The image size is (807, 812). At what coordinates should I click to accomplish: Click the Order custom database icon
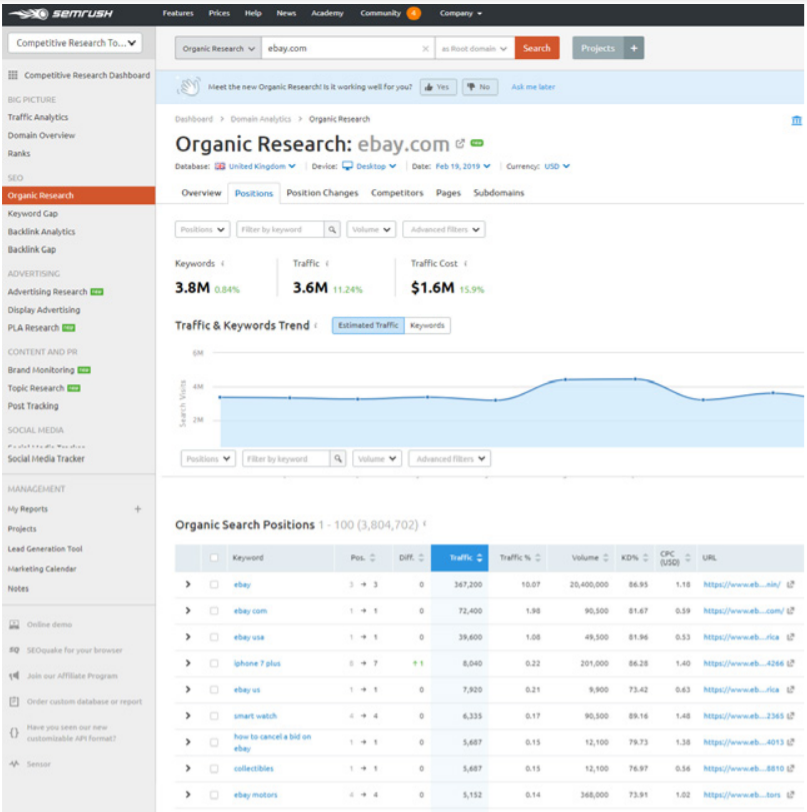[15, 702]
